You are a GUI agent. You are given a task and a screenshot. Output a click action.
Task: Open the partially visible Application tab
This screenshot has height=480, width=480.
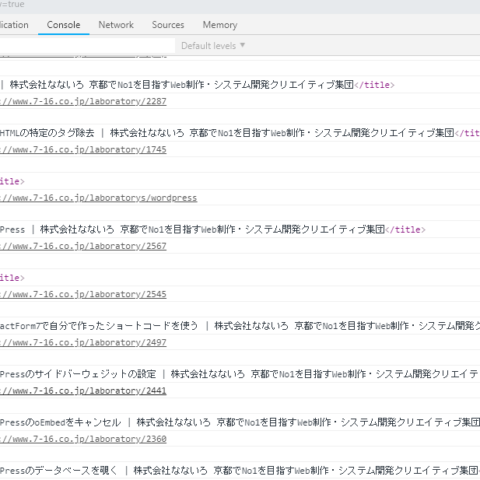point(14,25)
